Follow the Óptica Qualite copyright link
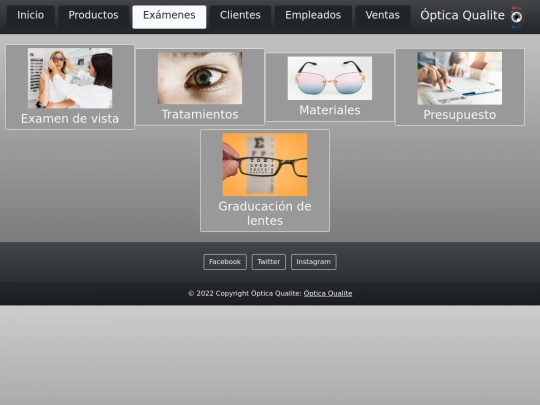The width and height of the screenshot is (540, 405). (x=328, y=293)
